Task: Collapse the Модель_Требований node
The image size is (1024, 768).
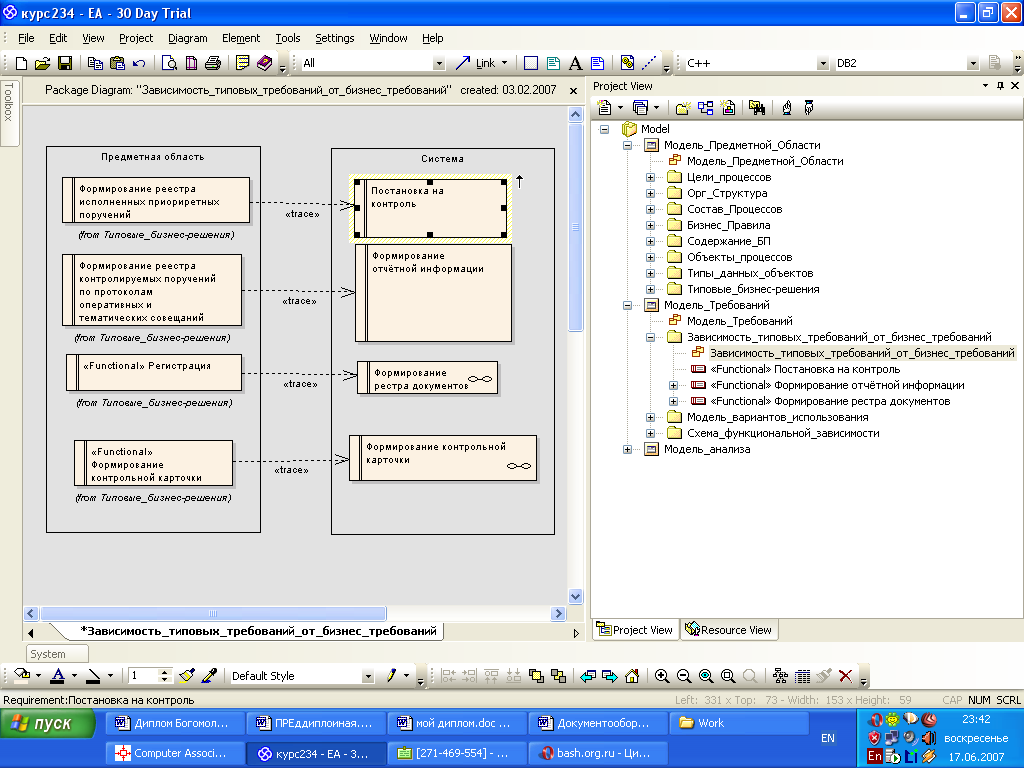Action: coord(627,305)
